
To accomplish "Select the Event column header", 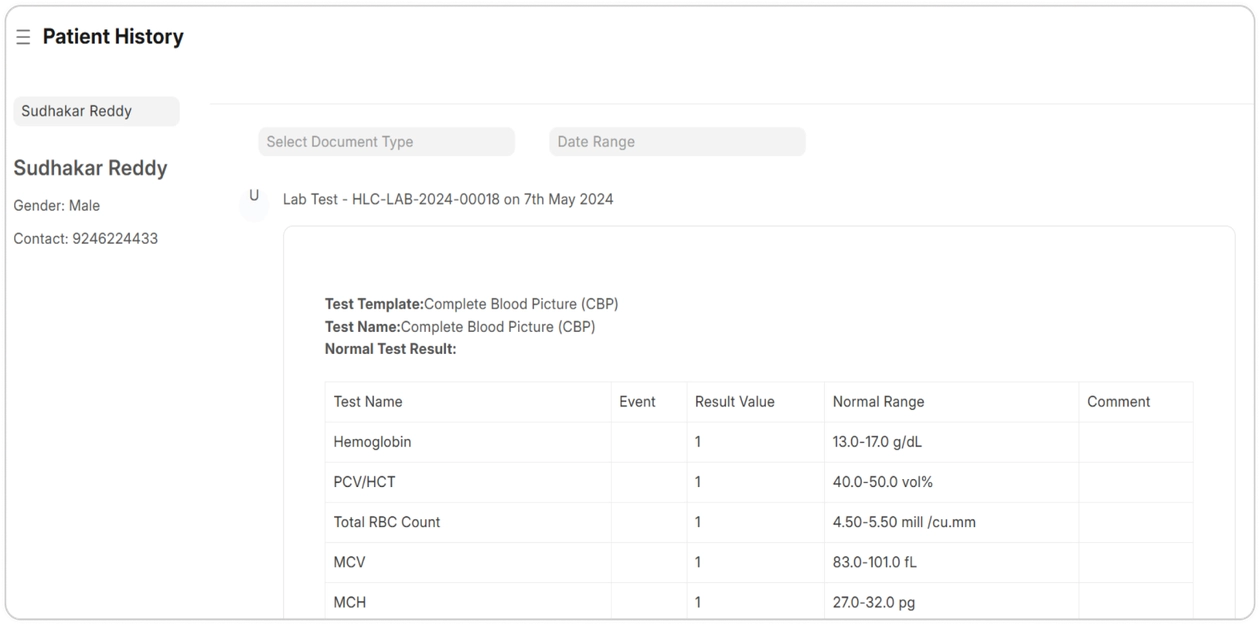I will (637, 402).
